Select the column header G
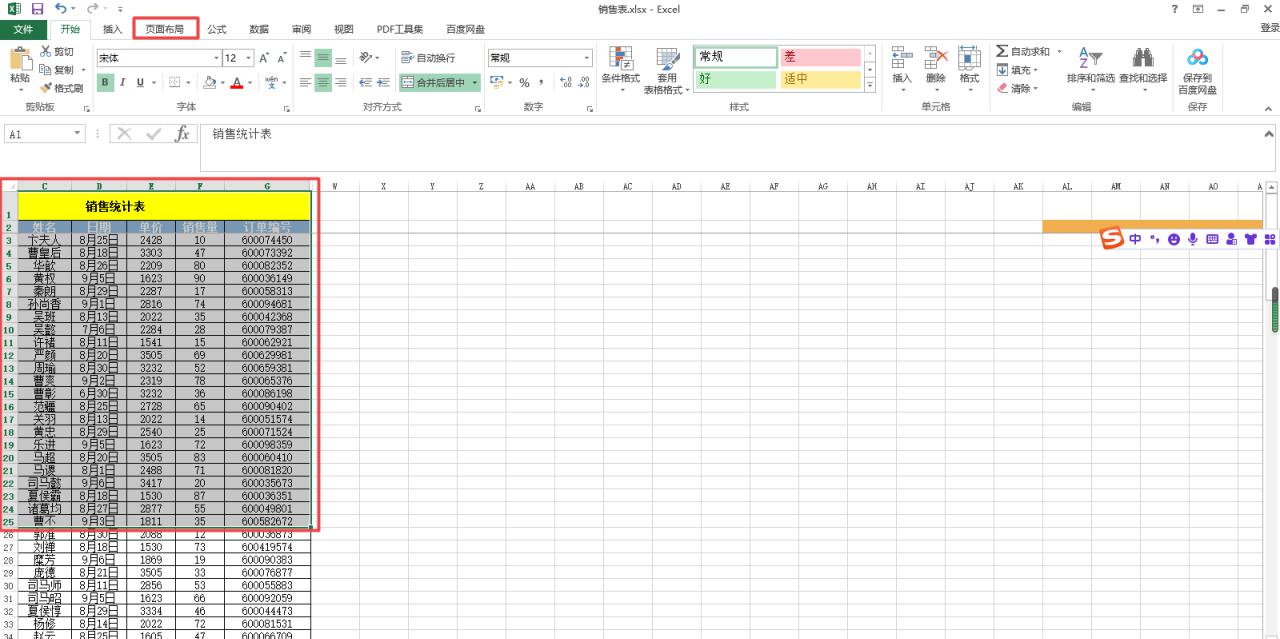This screenshot has width=1280, height=639. pyautogui.click(x=267, y=185)
